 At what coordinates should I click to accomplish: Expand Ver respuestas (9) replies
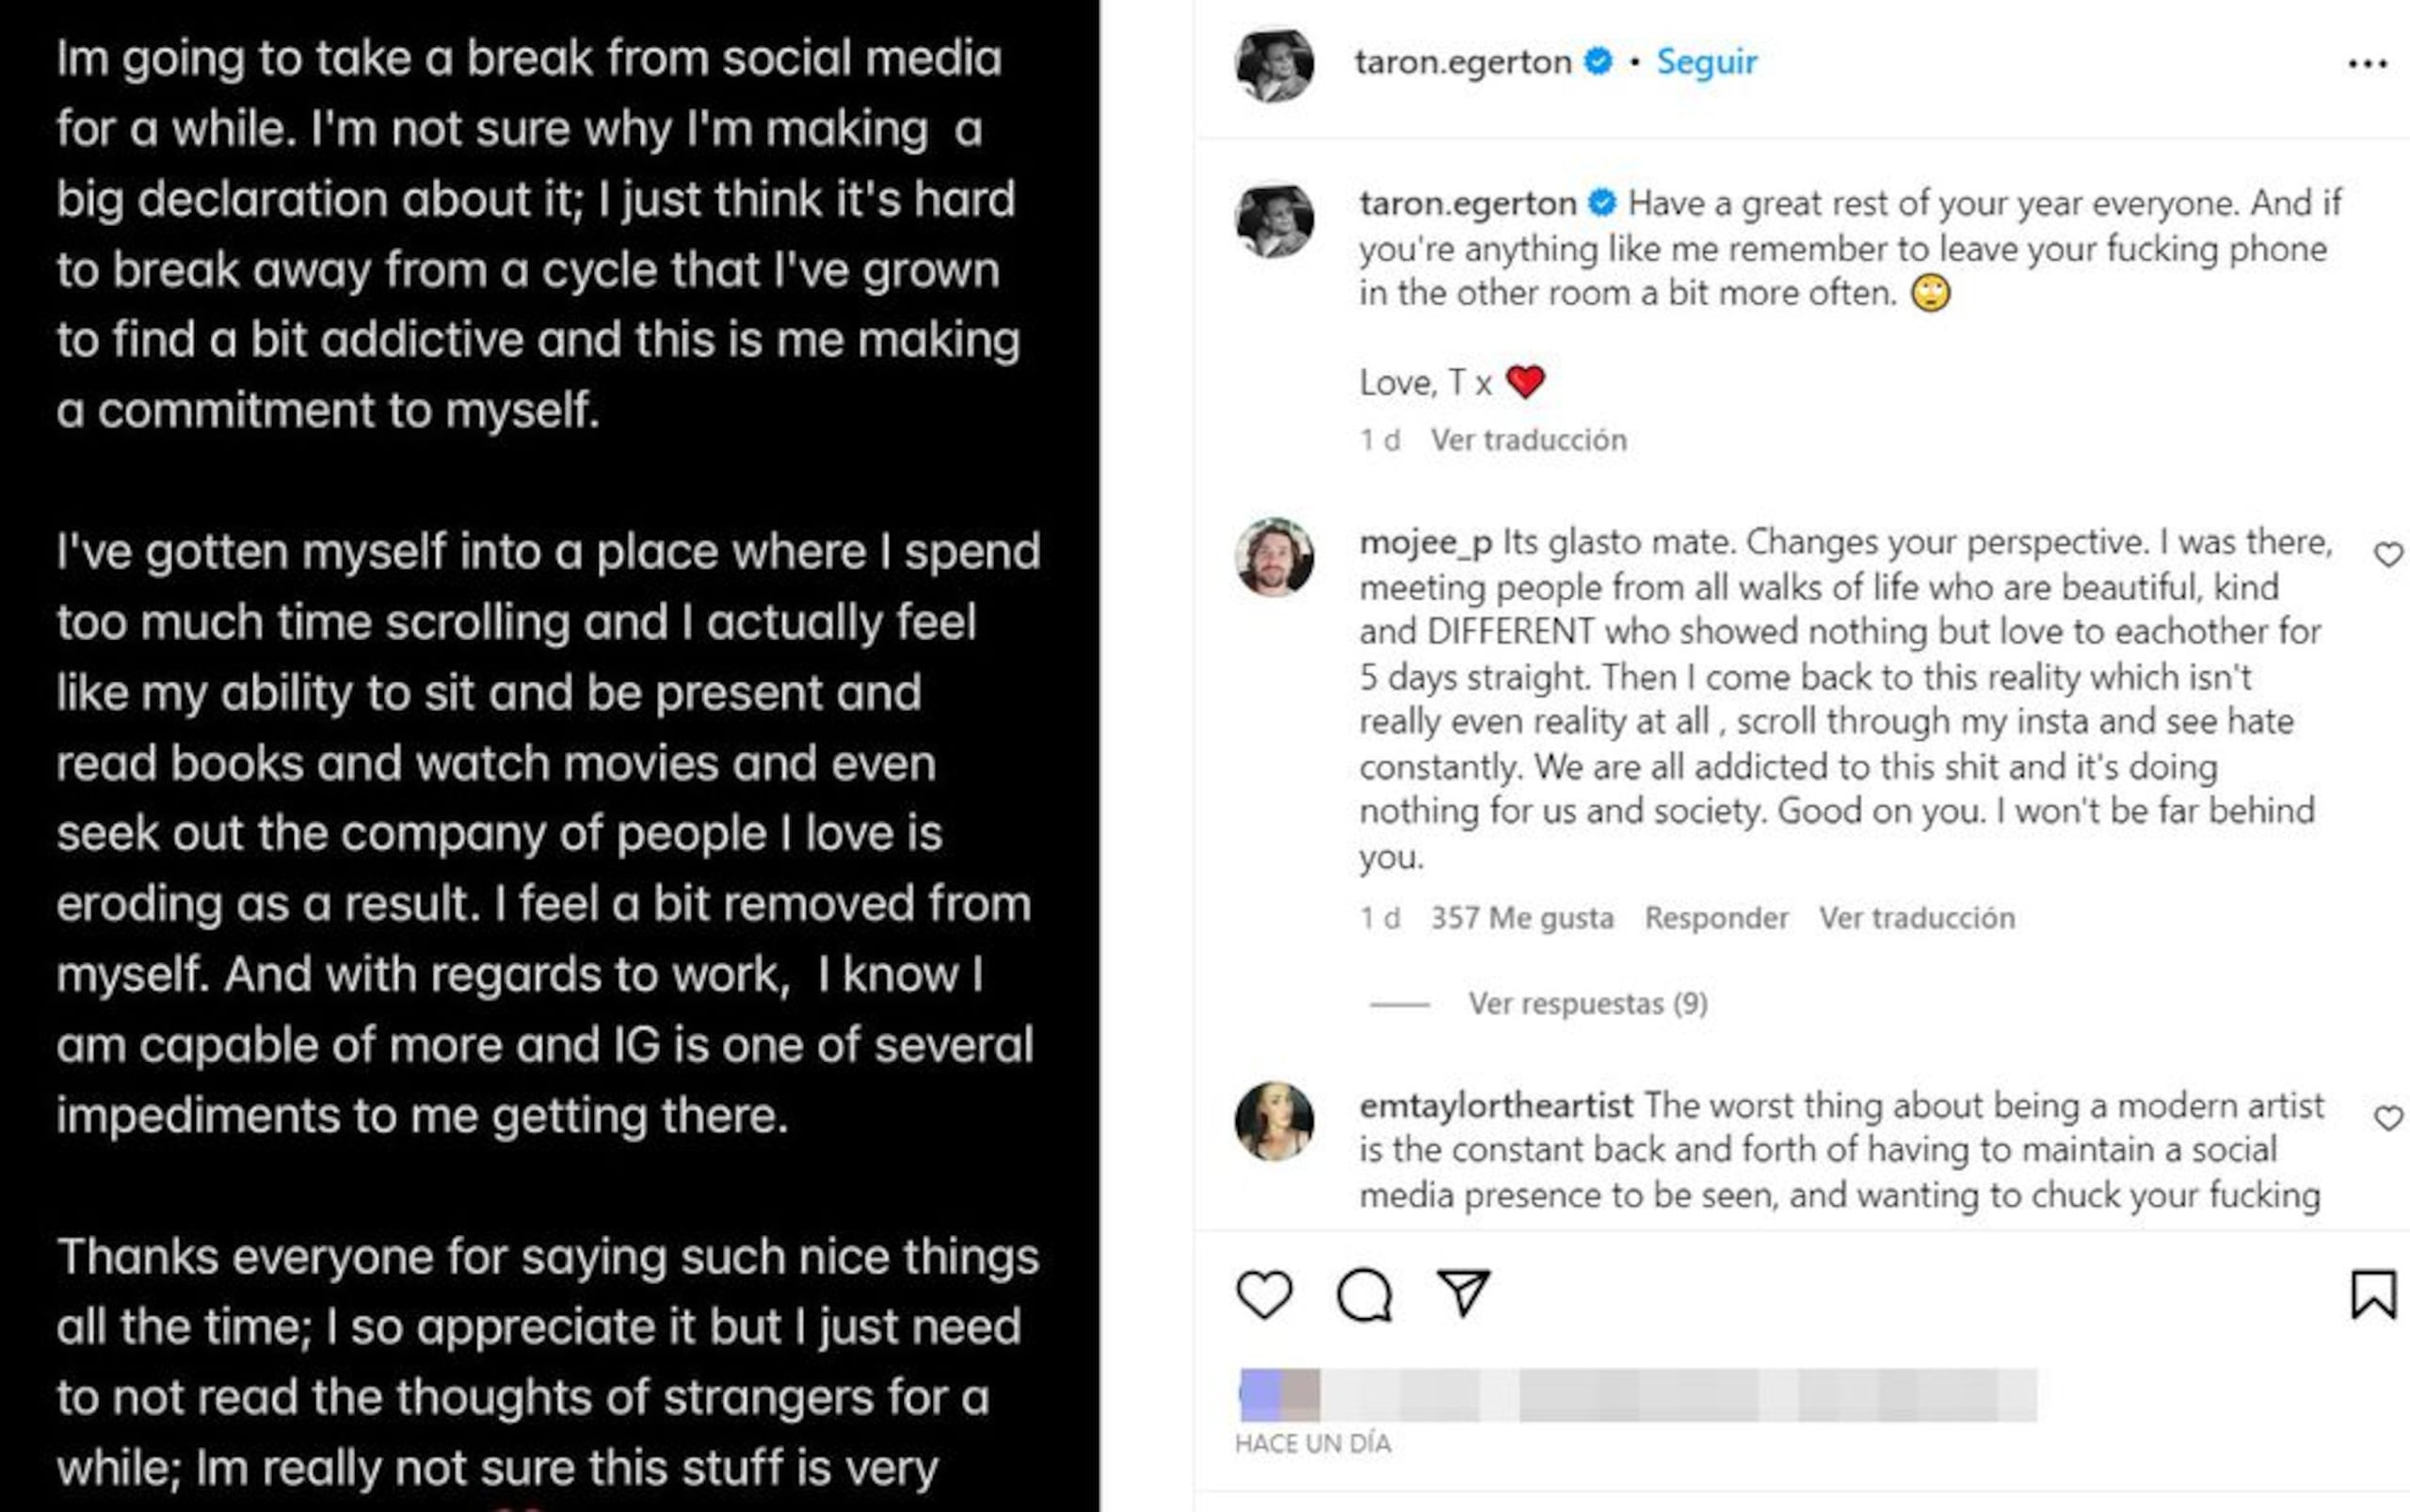click(x=1587, y=1003)
